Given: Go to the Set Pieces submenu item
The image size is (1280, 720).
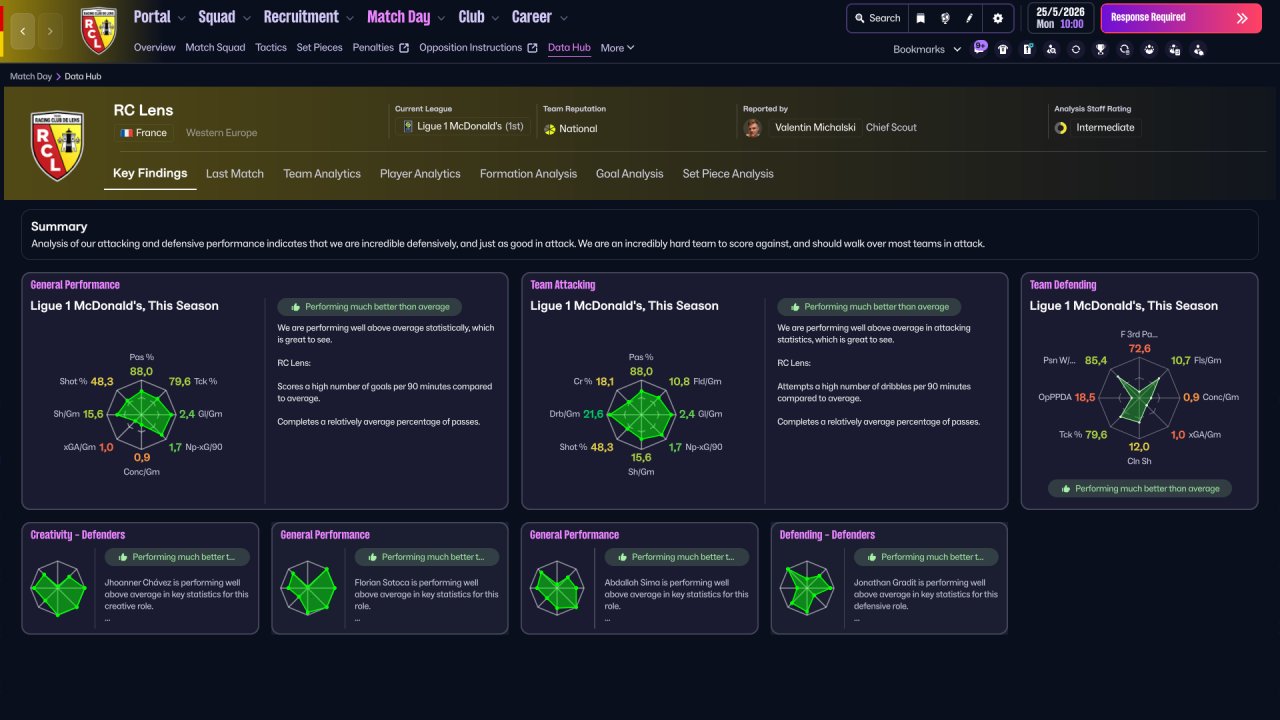Looking at the screenshot, I should pyautogui.click(x=320, y=48).
